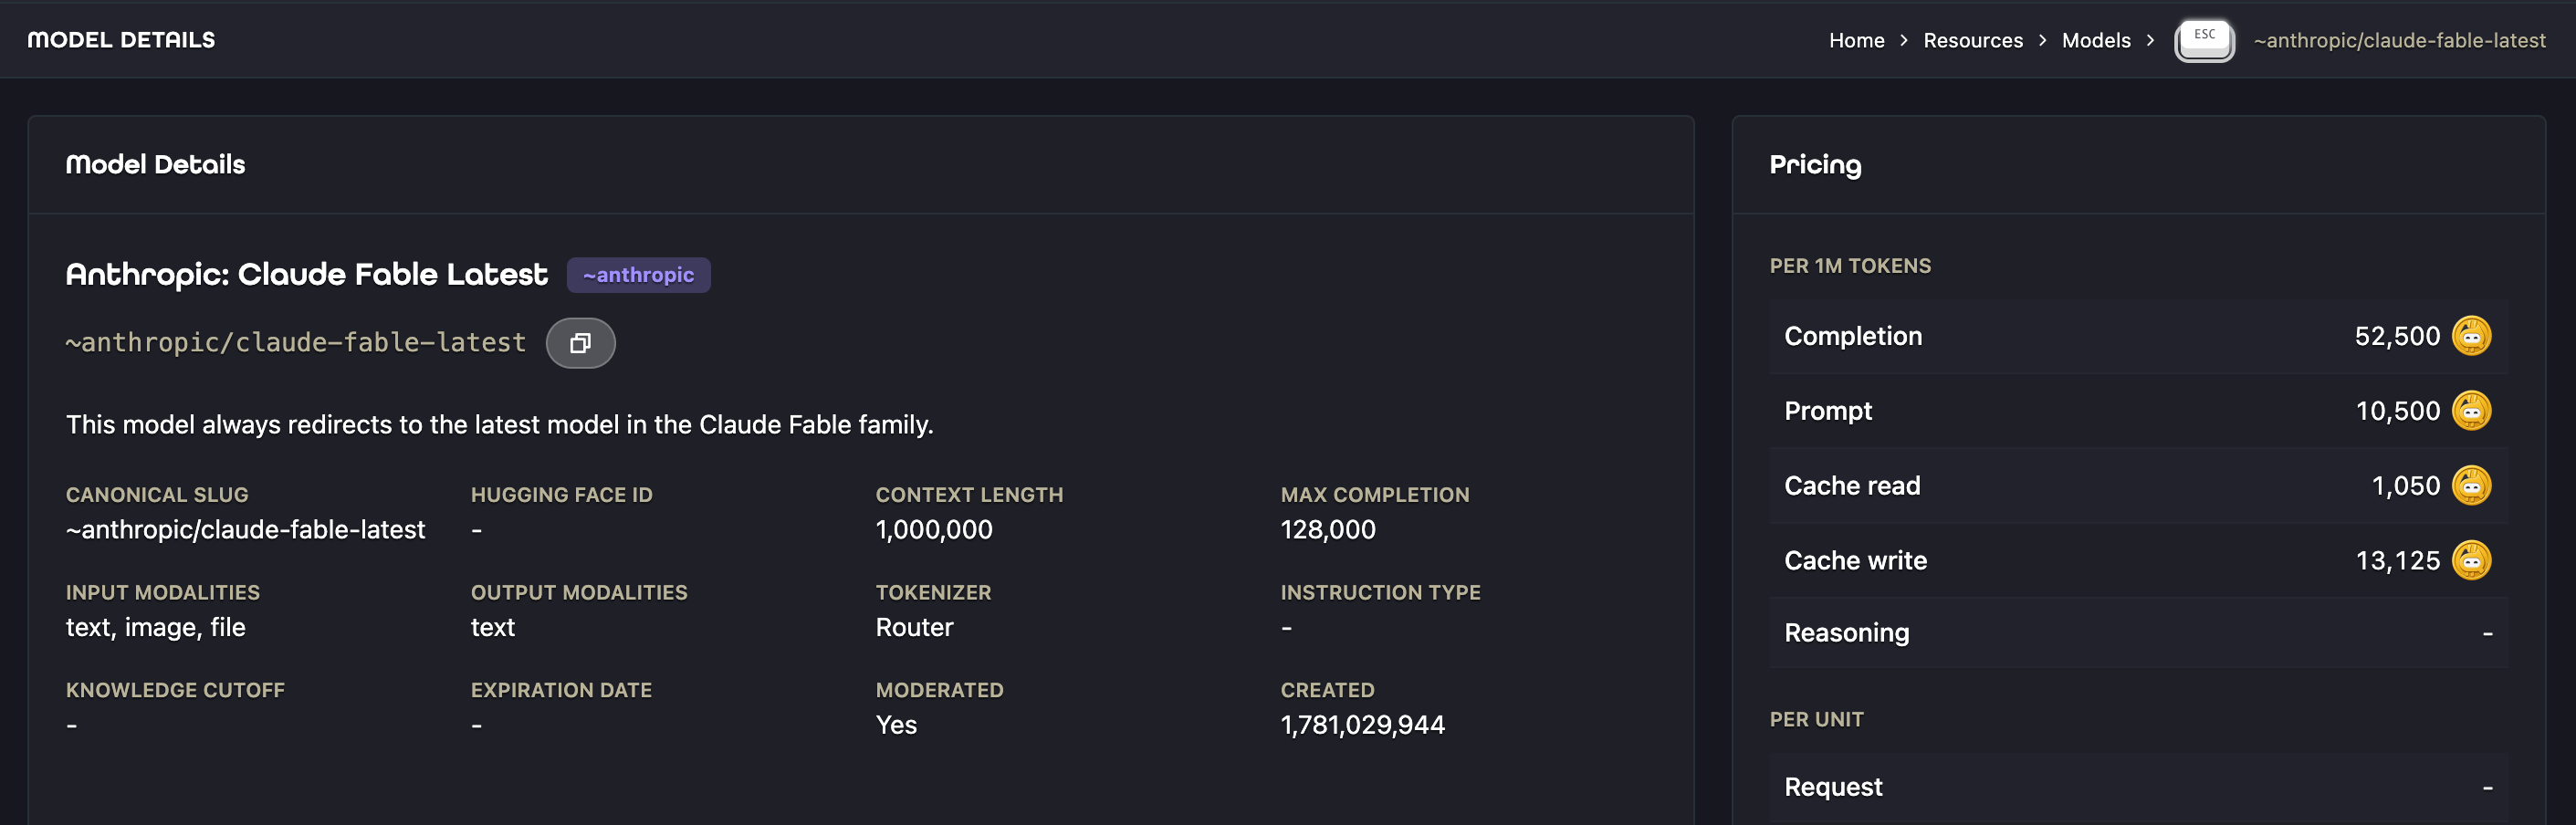This screenshot has width=2576, height=825.
Task: Click the Prompt pricing row label
Action: (x=1828, y=412)
